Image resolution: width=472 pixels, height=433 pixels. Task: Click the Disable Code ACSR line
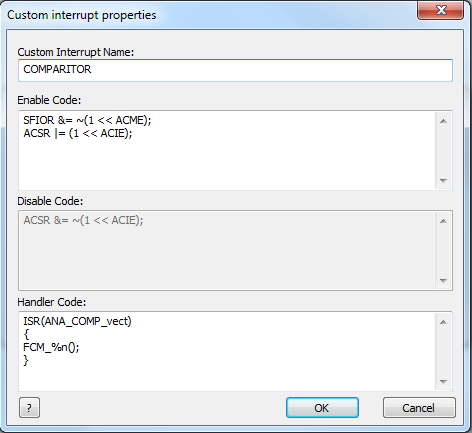pyautogui.click(x=83, y=220)
